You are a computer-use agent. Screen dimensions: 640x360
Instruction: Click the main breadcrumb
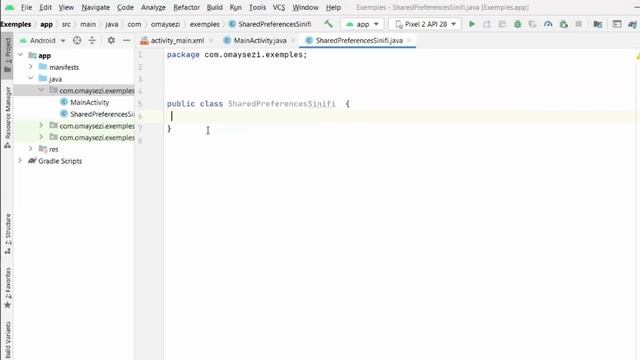point(88,24)
